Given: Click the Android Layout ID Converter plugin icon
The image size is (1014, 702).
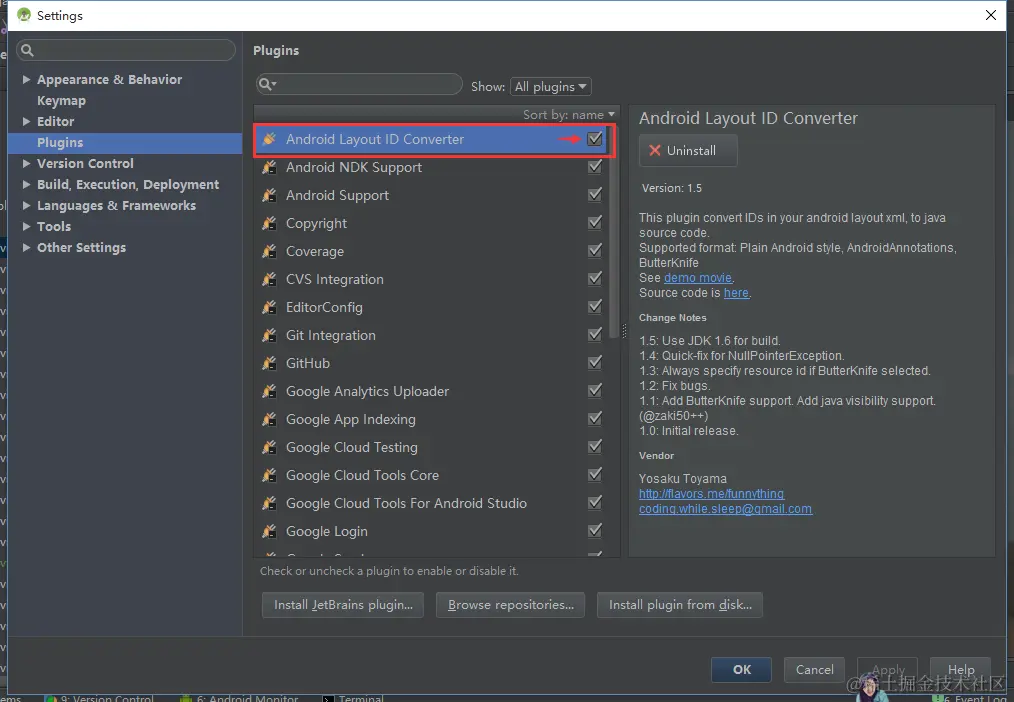Looking at the screenshot, I should point(269,139).
